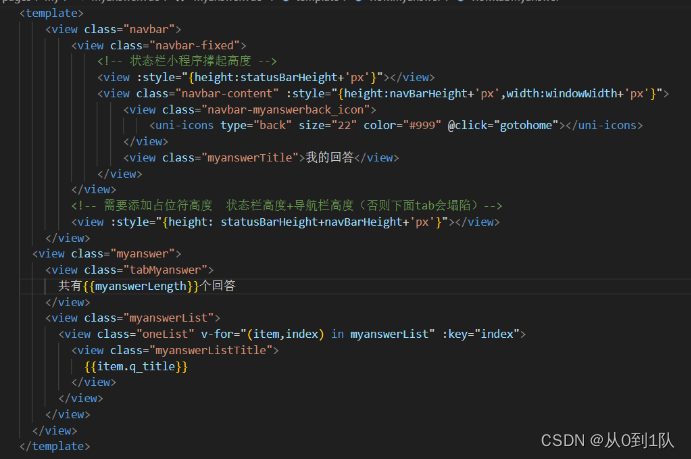Click the closing </template> tag
The height and width of the screenshot is (459, 691).
click(x=55, y=446)
